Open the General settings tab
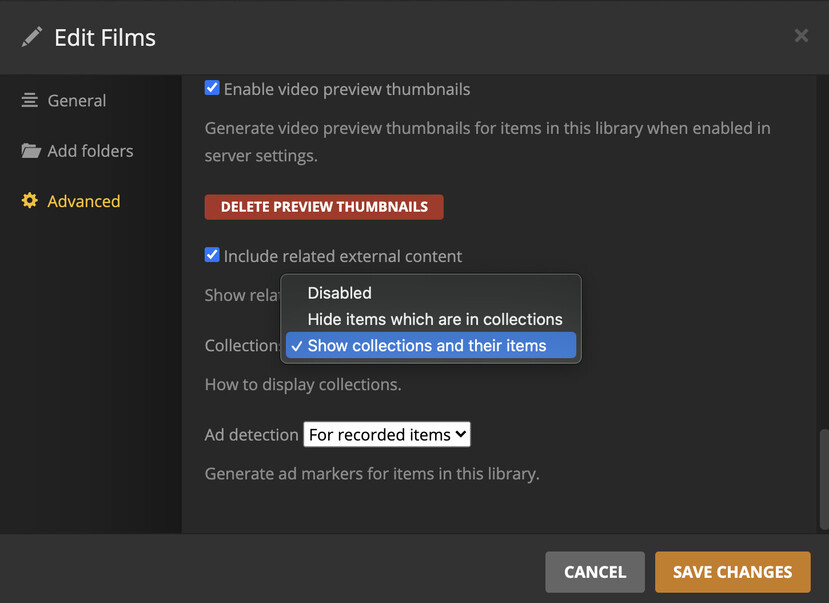The image size is (829, 603). (76, 100)
